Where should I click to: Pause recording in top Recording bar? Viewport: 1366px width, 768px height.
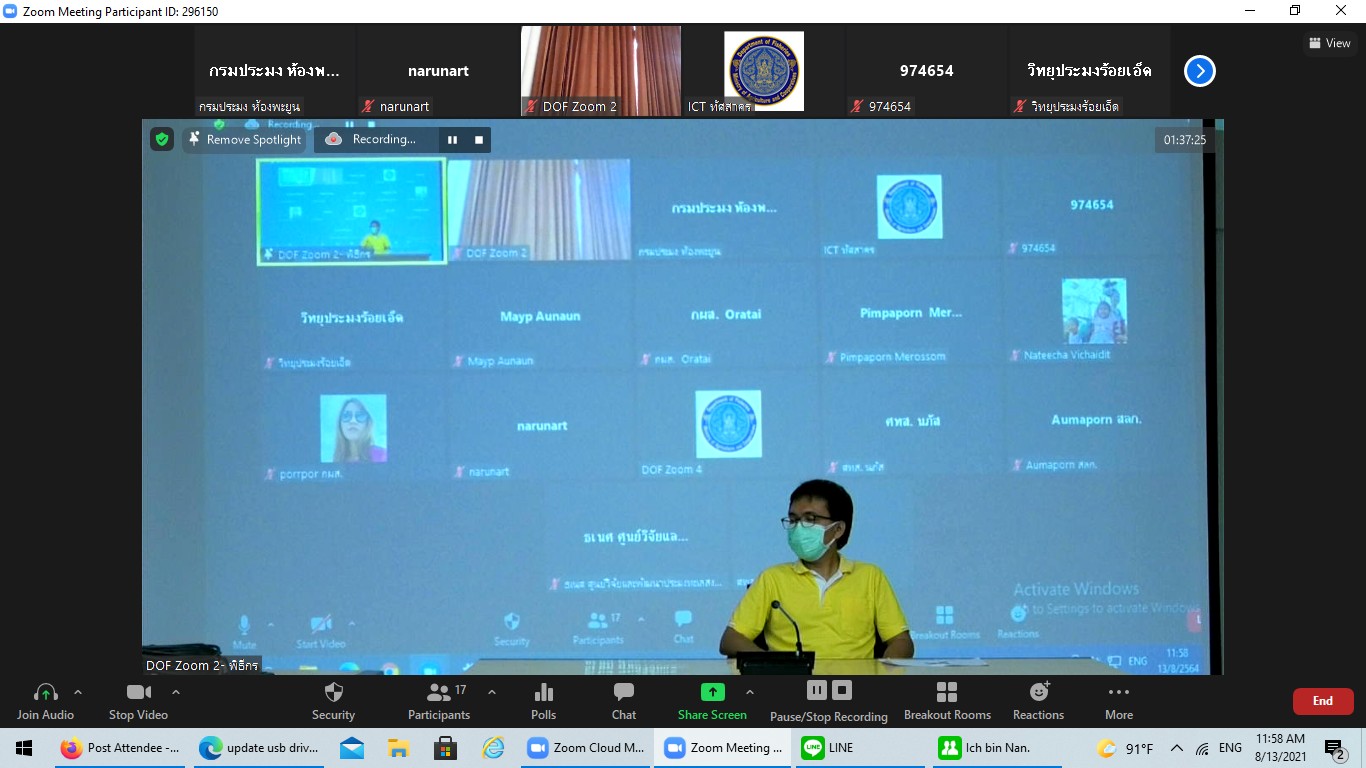coord(452,140)
